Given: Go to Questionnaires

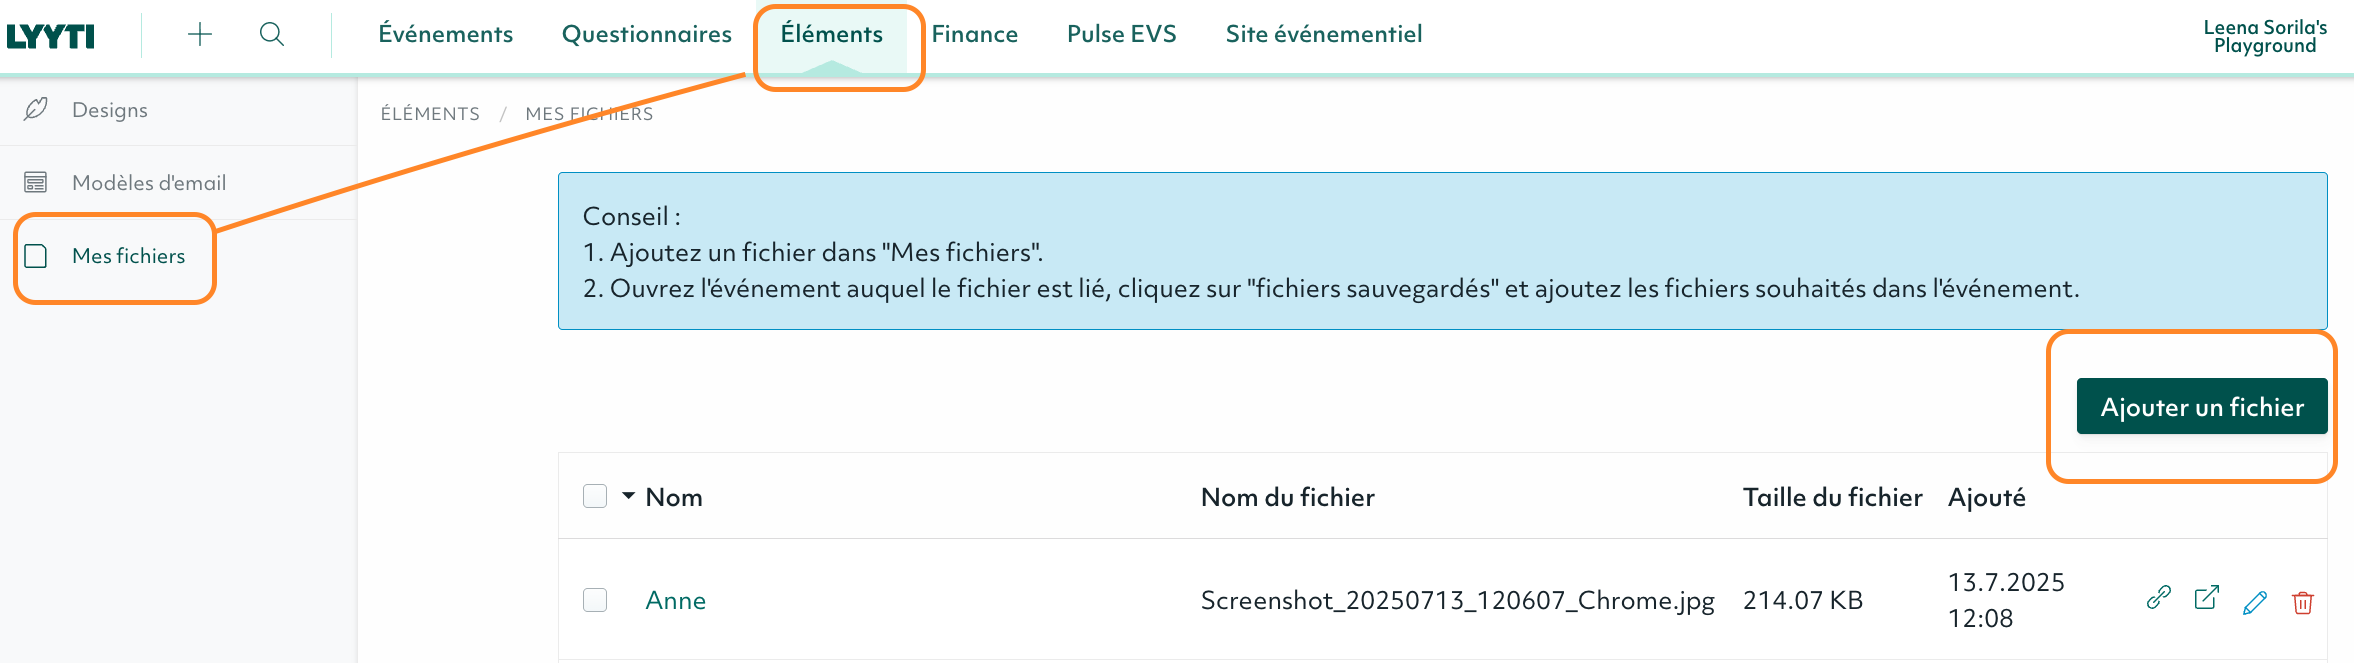Looking at the screenshot, I should [646, 33].
